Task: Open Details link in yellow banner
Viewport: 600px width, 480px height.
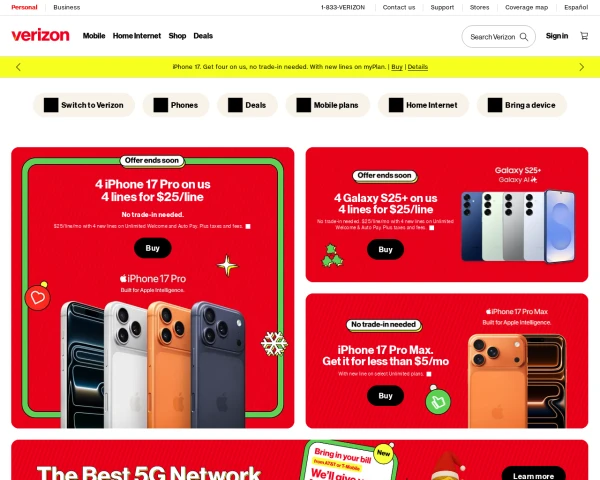Action: click(x=418, y=67)
